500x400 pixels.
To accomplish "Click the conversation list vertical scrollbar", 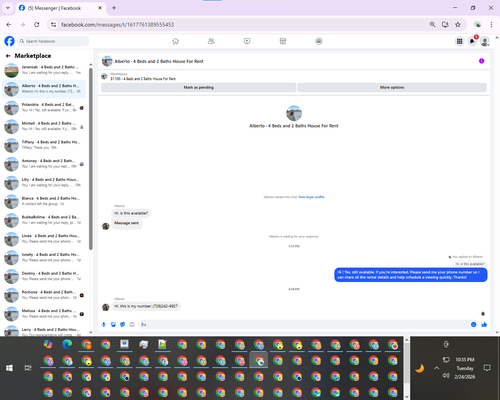I will [91, 159].
